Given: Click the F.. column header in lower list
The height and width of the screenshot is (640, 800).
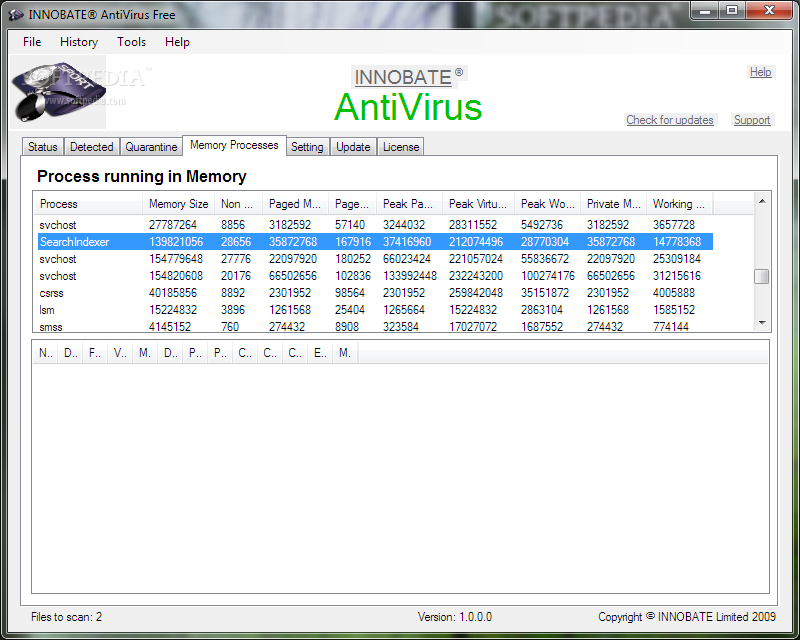Looking at the screenshot, I should point(95,353).
